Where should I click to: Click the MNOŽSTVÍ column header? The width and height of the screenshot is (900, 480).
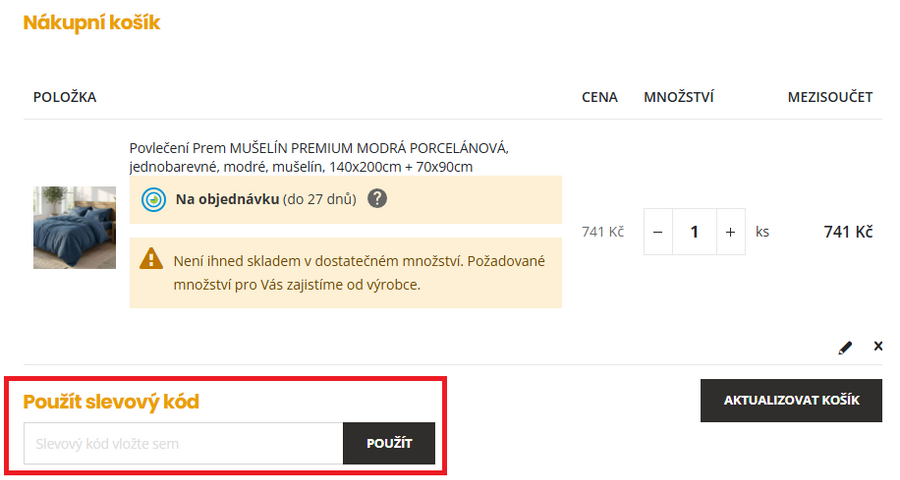(x=678, y=97)
